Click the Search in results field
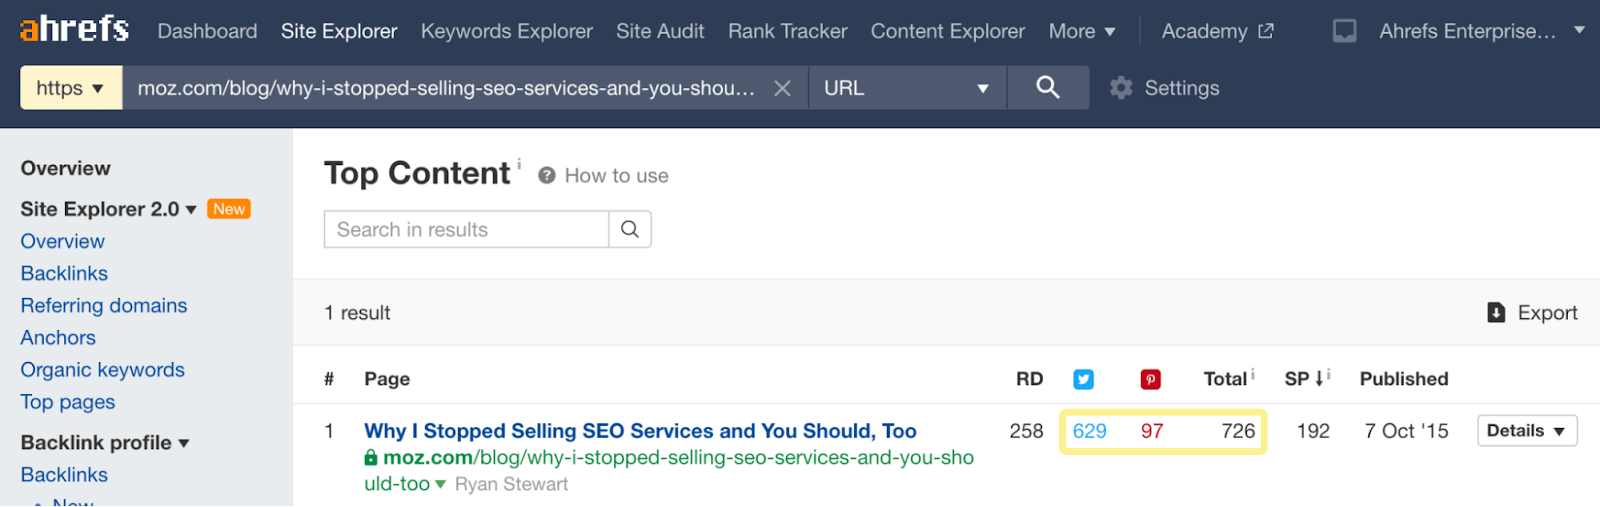1600x507 pixels. (x=466, y=229)
